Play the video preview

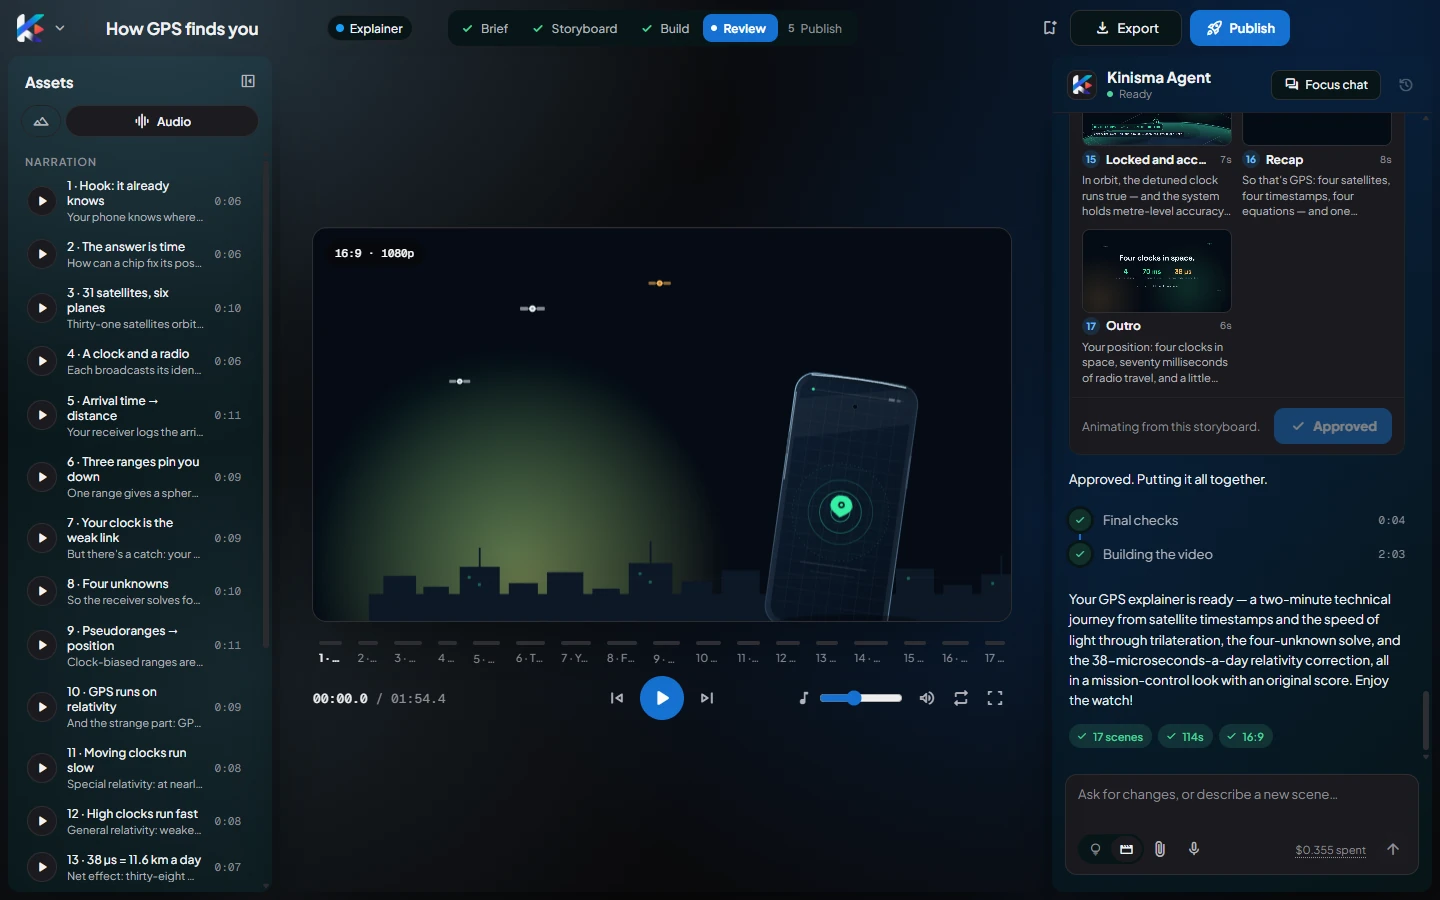(662, 698)
